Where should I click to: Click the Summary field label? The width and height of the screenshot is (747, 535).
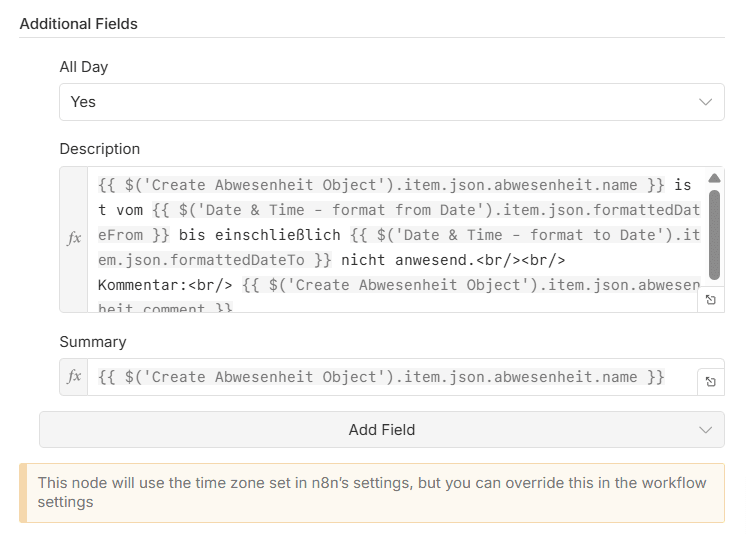click(93, 342)
